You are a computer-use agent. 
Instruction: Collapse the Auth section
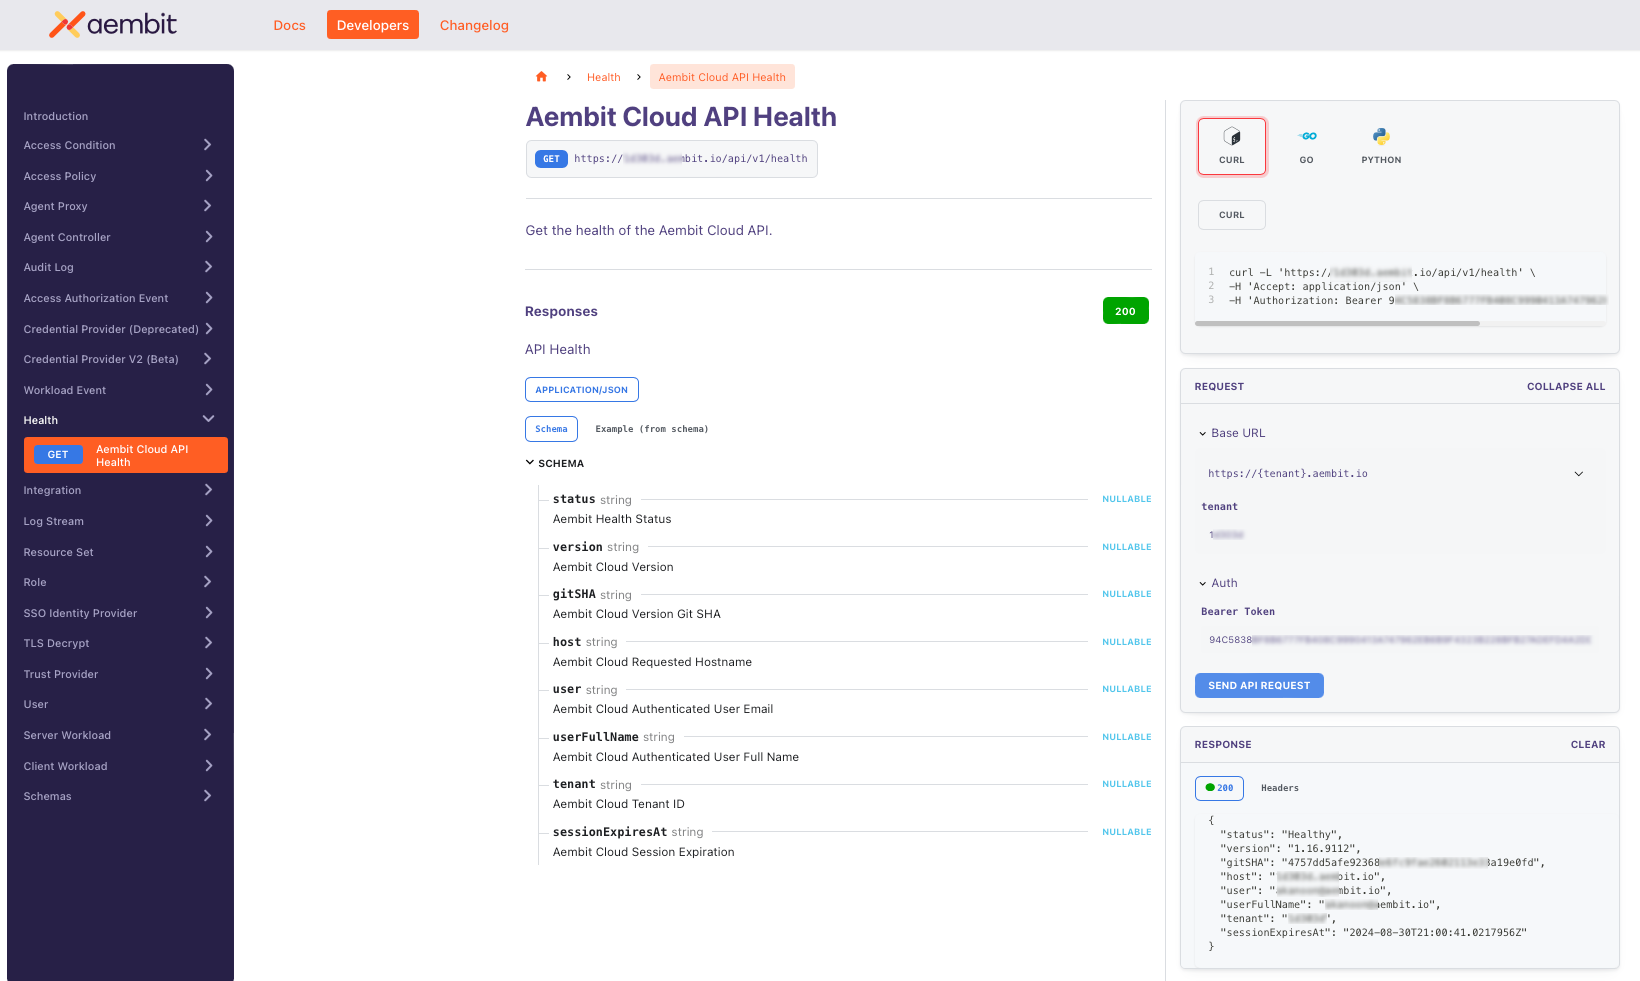1202,583
